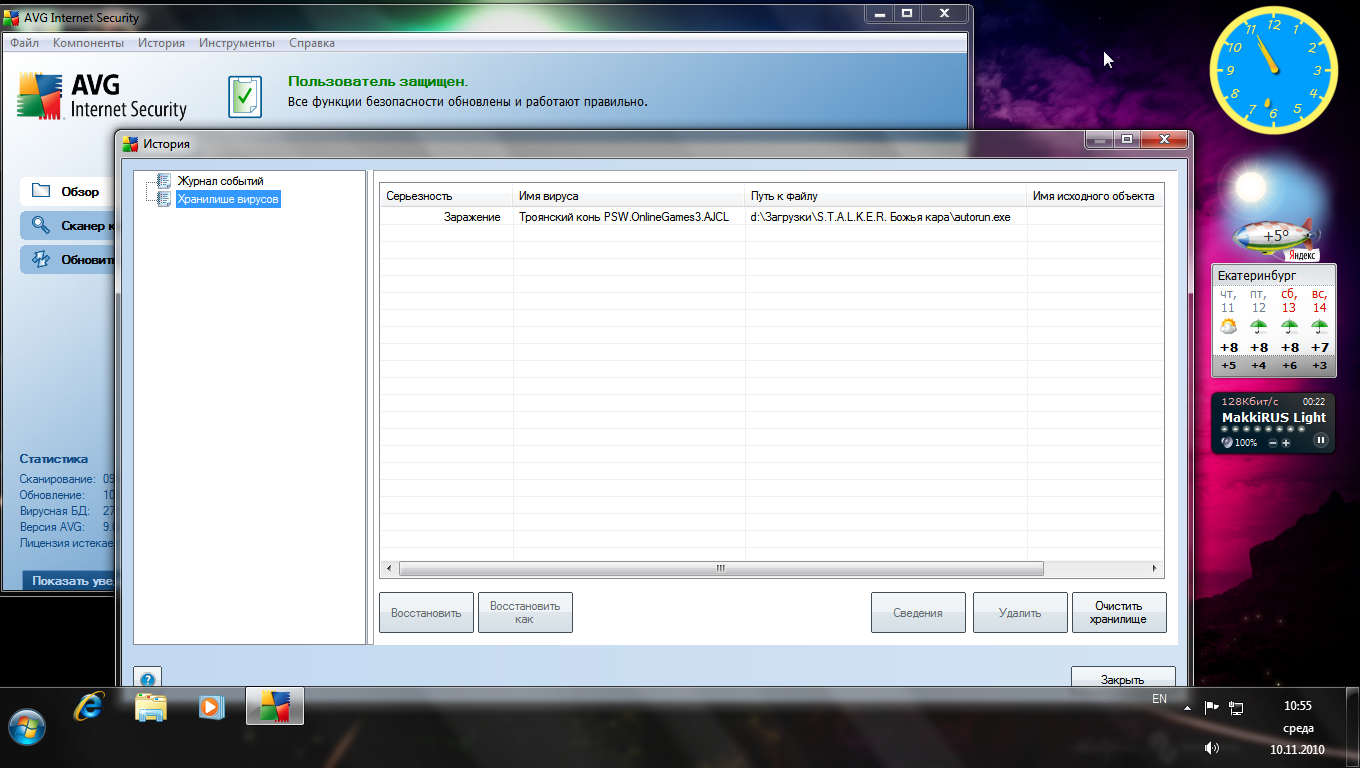This screenshot has height=768, width=1360.
Task: Open the История menu in AVG menu bar
Action: [x=161, y=43]
